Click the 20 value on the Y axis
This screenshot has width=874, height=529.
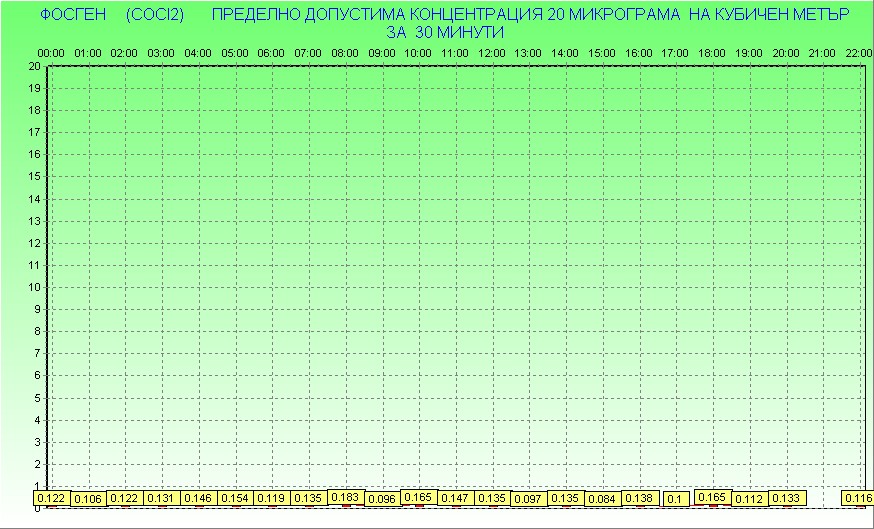[34, 66]
